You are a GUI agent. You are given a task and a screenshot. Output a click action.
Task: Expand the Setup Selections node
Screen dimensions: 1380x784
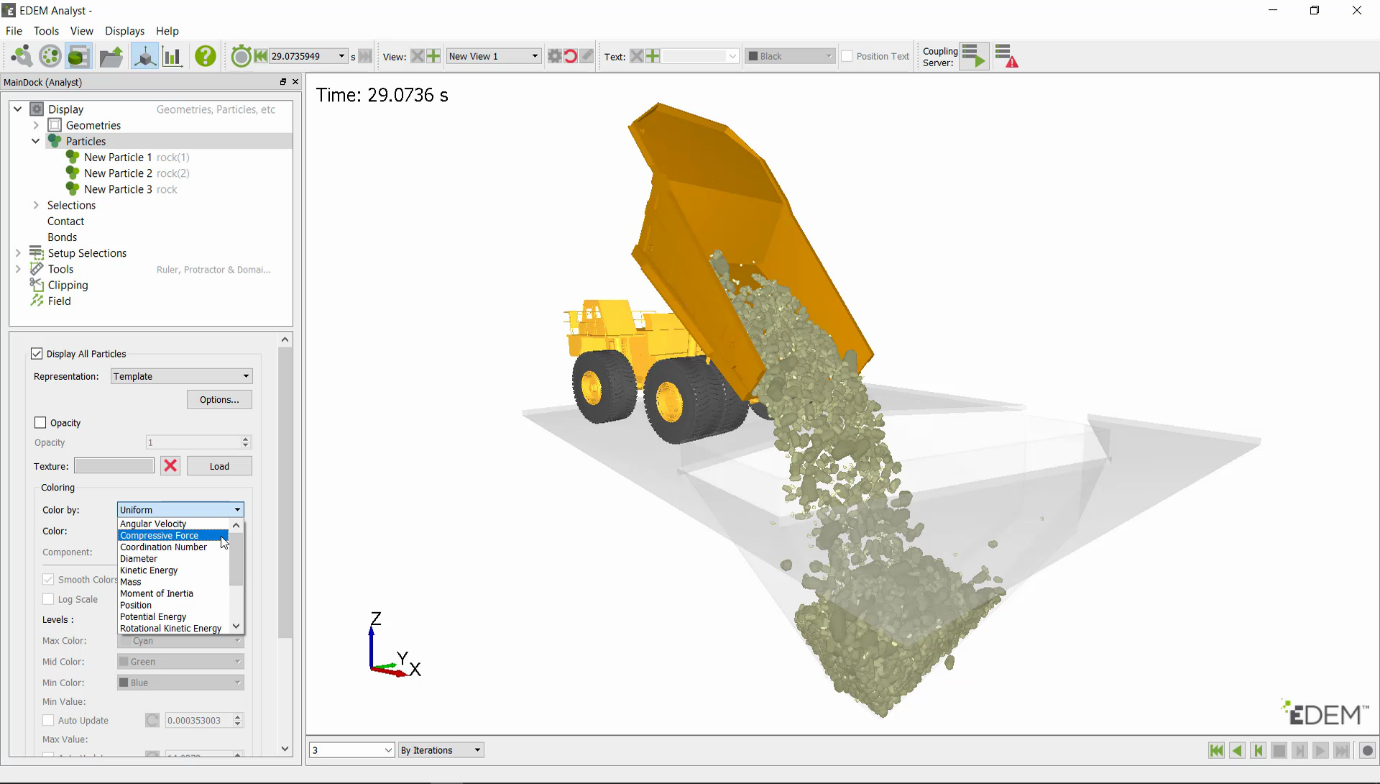18,253
